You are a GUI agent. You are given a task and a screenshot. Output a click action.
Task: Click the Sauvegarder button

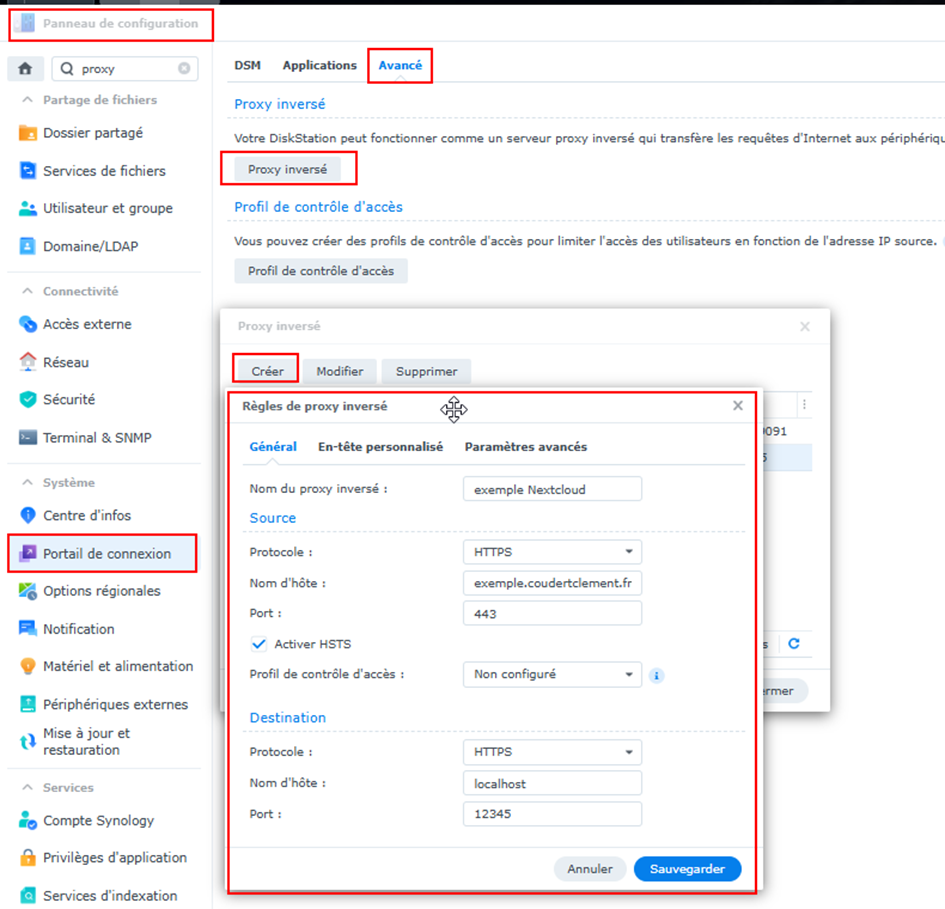[687, 869]
